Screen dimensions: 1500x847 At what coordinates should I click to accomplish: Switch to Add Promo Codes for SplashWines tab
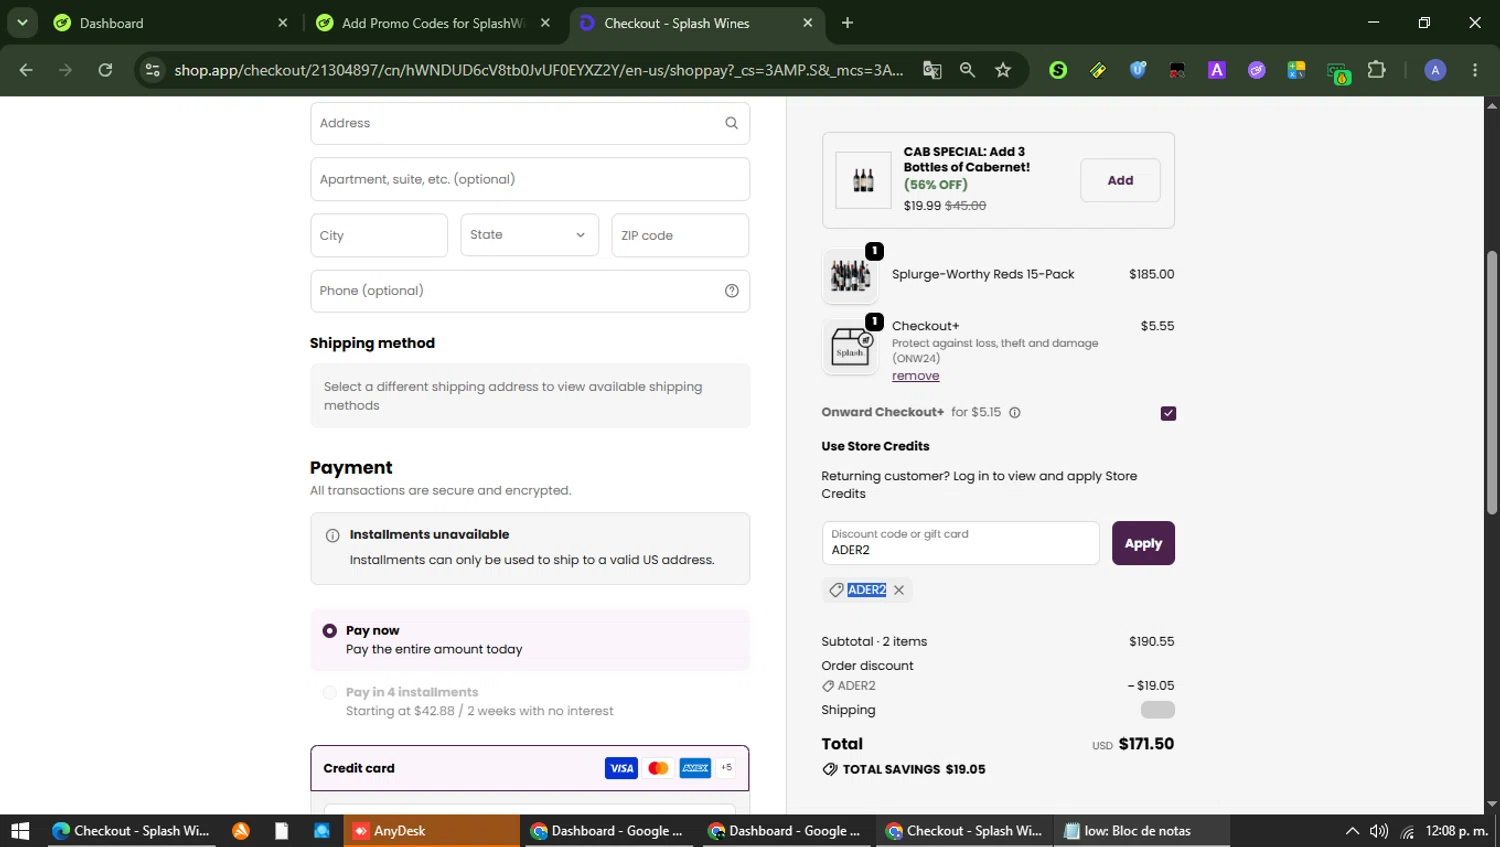tap(432, 23)
